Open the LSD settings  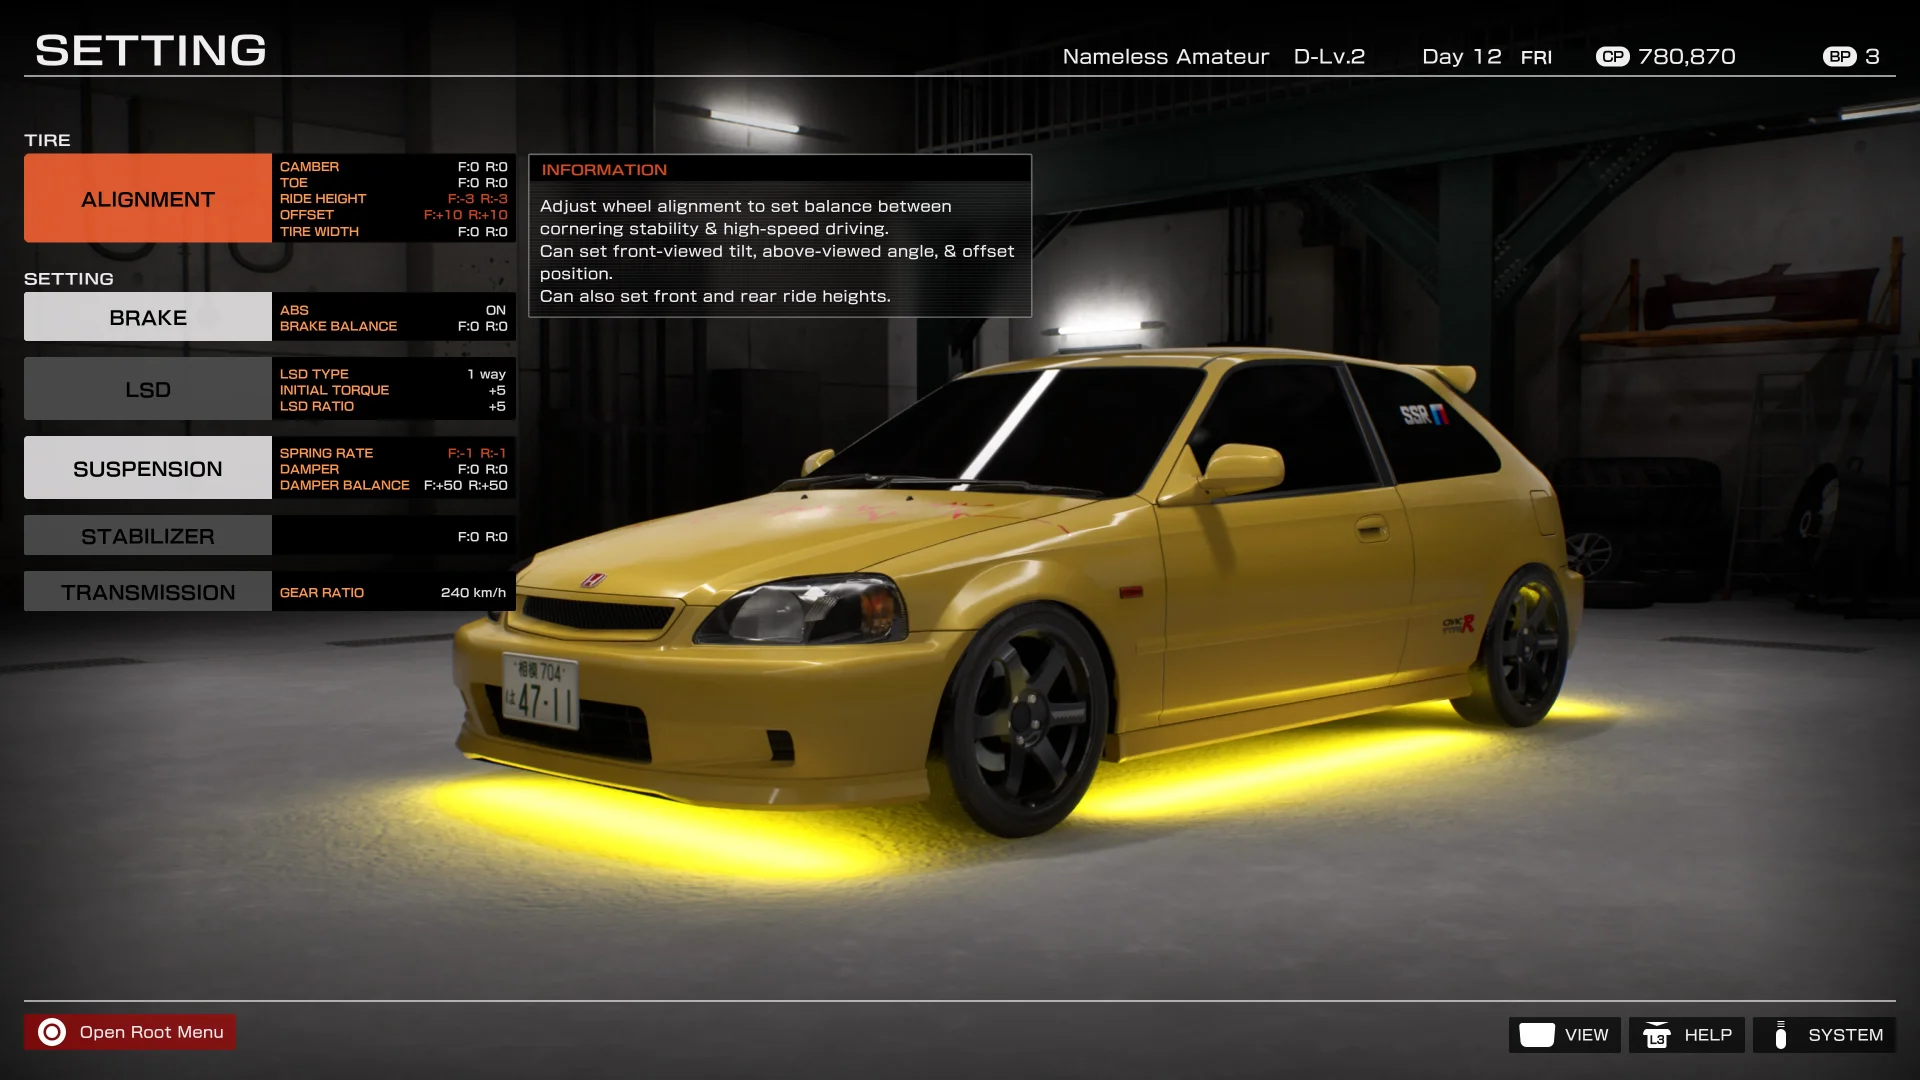coord(148,389)
